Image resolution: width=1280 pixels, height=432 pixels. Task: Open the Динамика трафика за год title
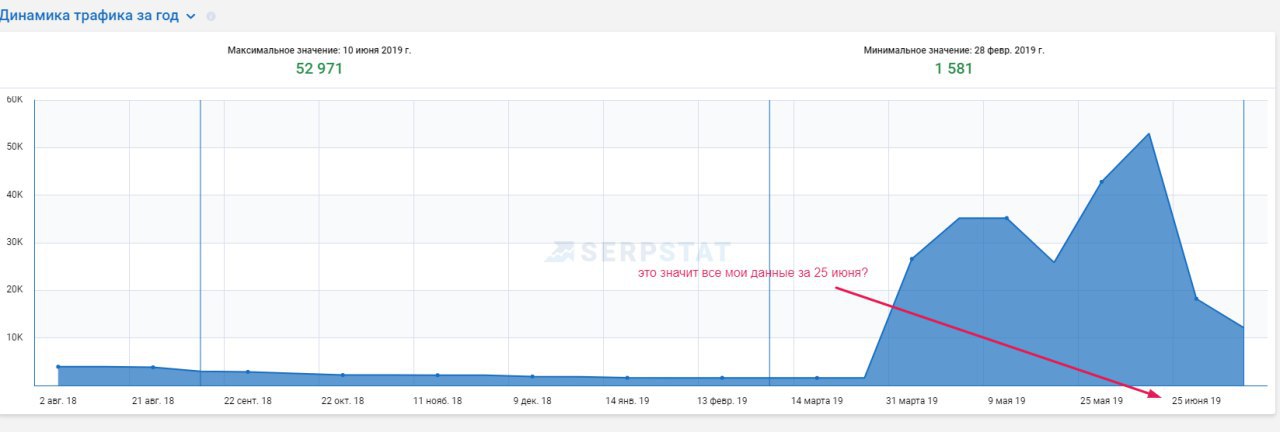pyautogui.click(x=89, y=15)
